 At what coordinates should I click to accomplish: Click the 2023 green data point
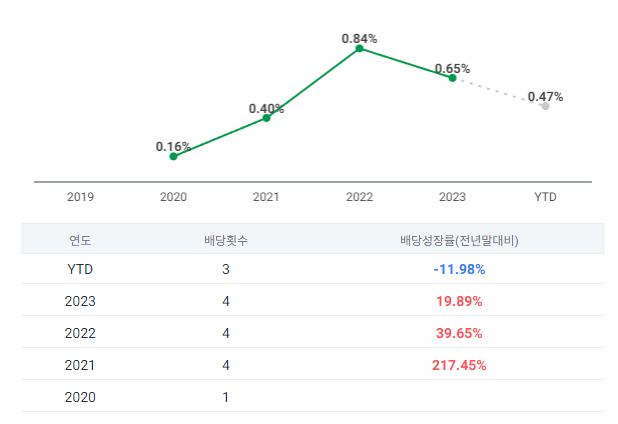pyautogui.click(x=452, y=77)
